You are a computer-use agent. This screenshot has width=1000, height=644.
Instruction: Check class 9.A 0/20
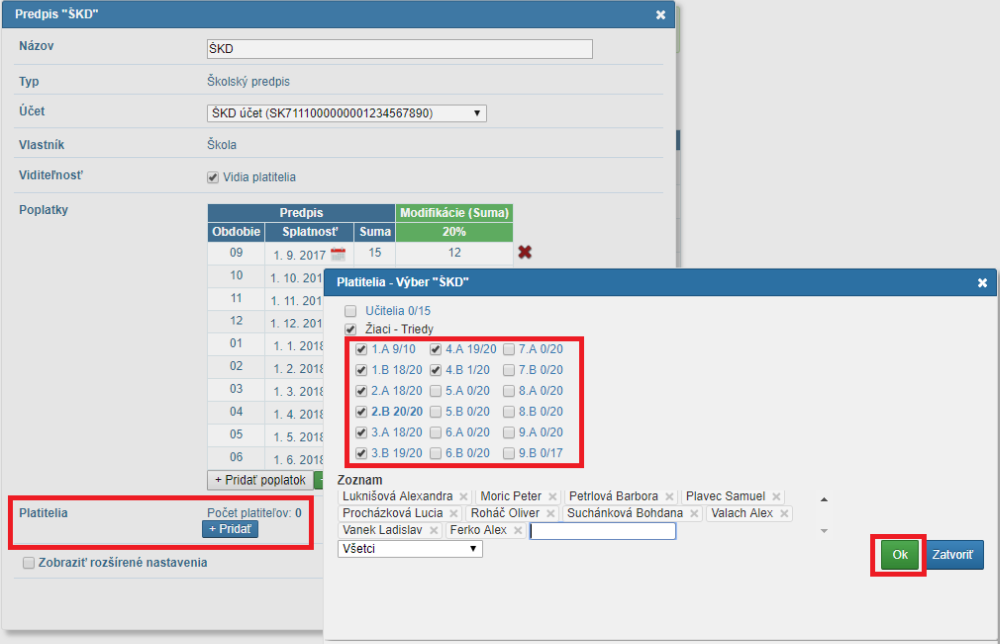pyautogui.click(x=509, y=433)
